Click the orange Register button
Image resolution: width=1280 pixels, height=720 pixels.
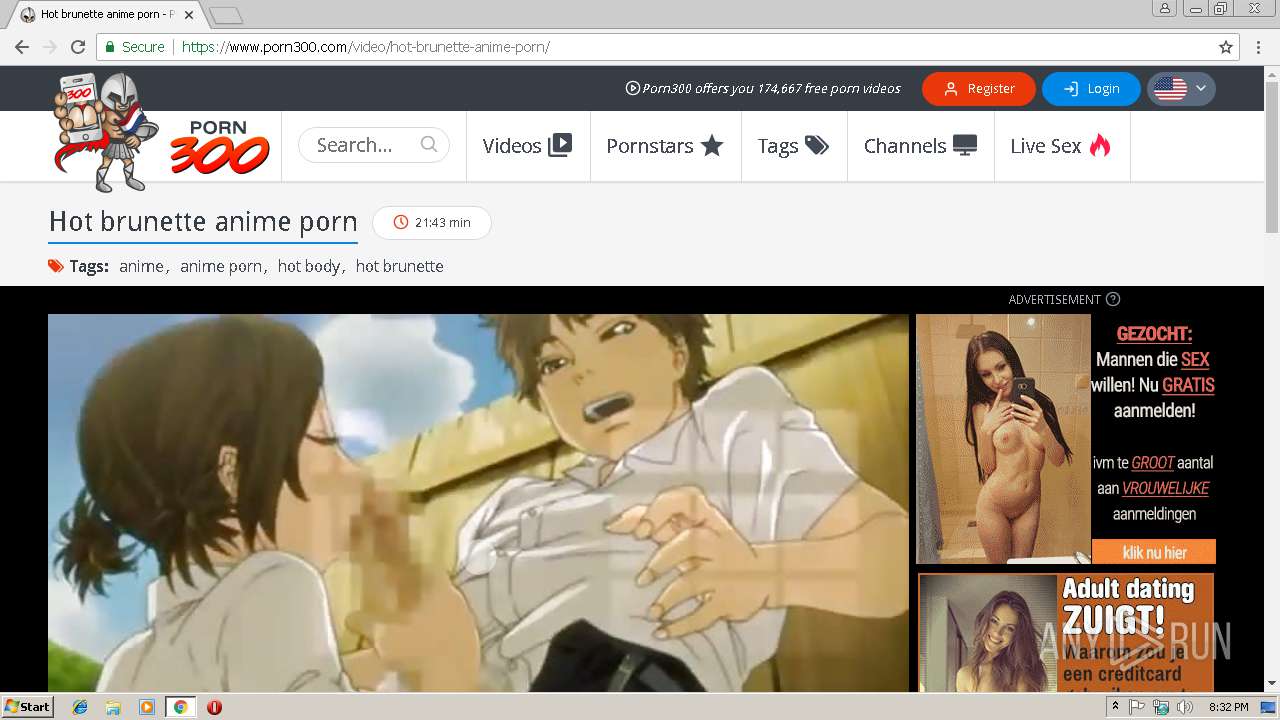tap(979, 88)
